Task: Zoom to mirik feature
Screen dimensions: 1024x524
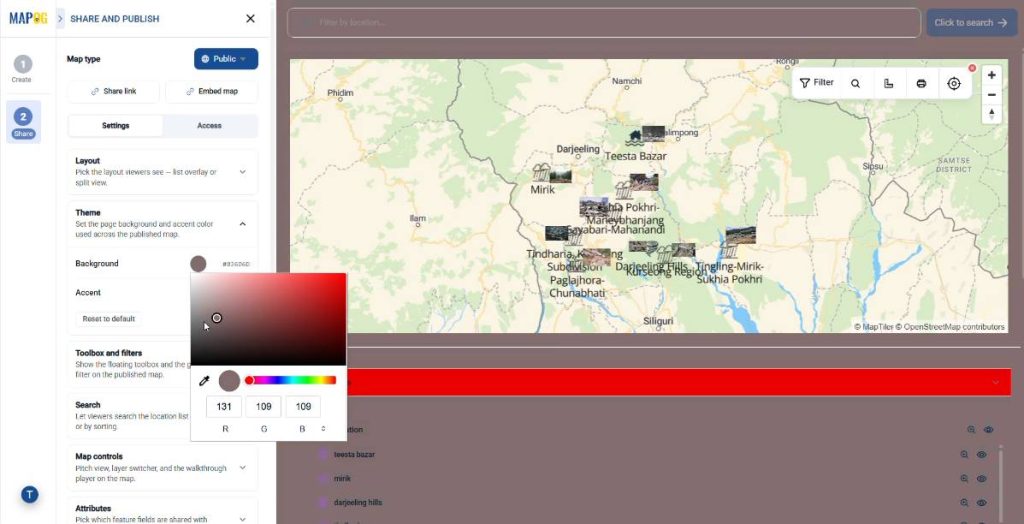Action: pyautogui.click(x=964, y=478)
